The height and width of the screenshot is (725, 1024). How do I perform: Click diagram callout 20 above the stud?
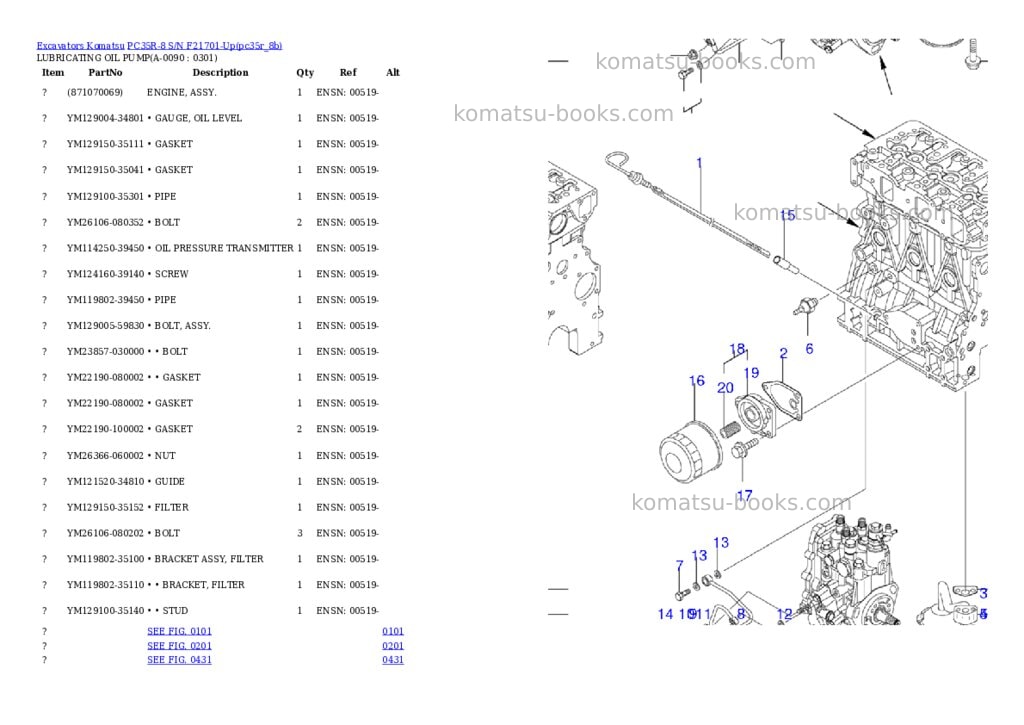tap(726, 388)
